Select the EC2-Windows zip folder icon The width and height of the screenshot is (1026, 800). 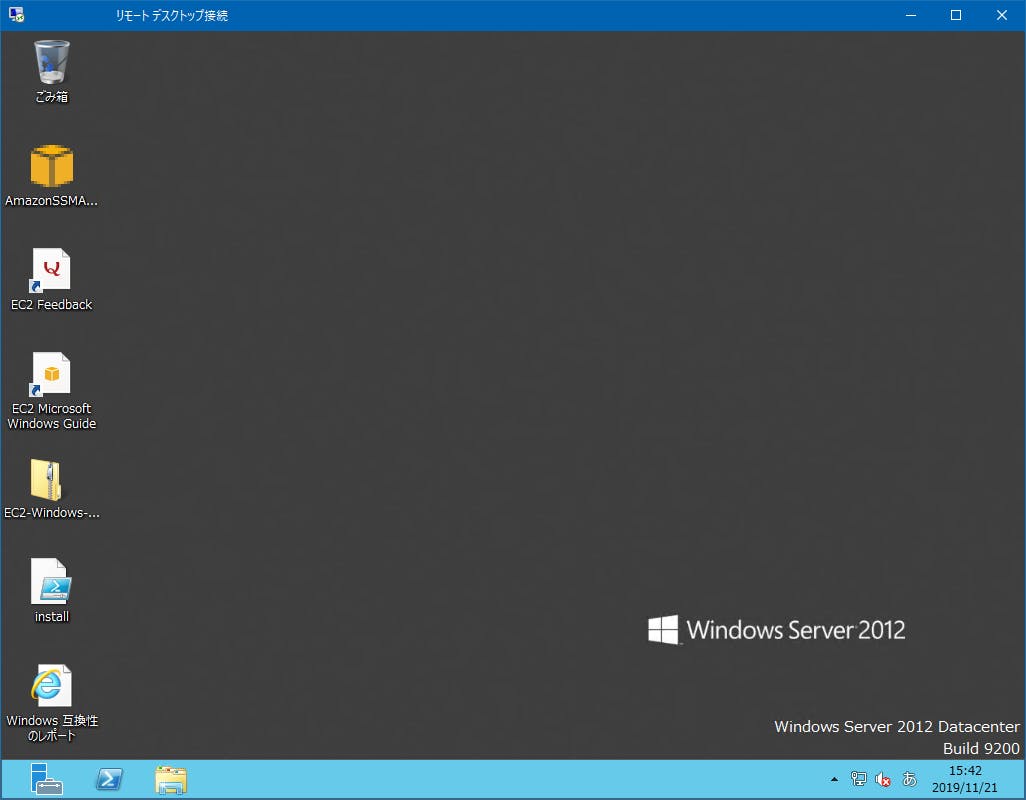click(x=46, y=479)
